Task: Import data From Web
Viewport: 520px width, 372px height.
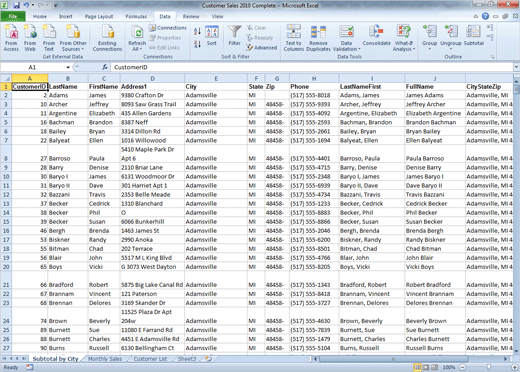Action: 30,38
